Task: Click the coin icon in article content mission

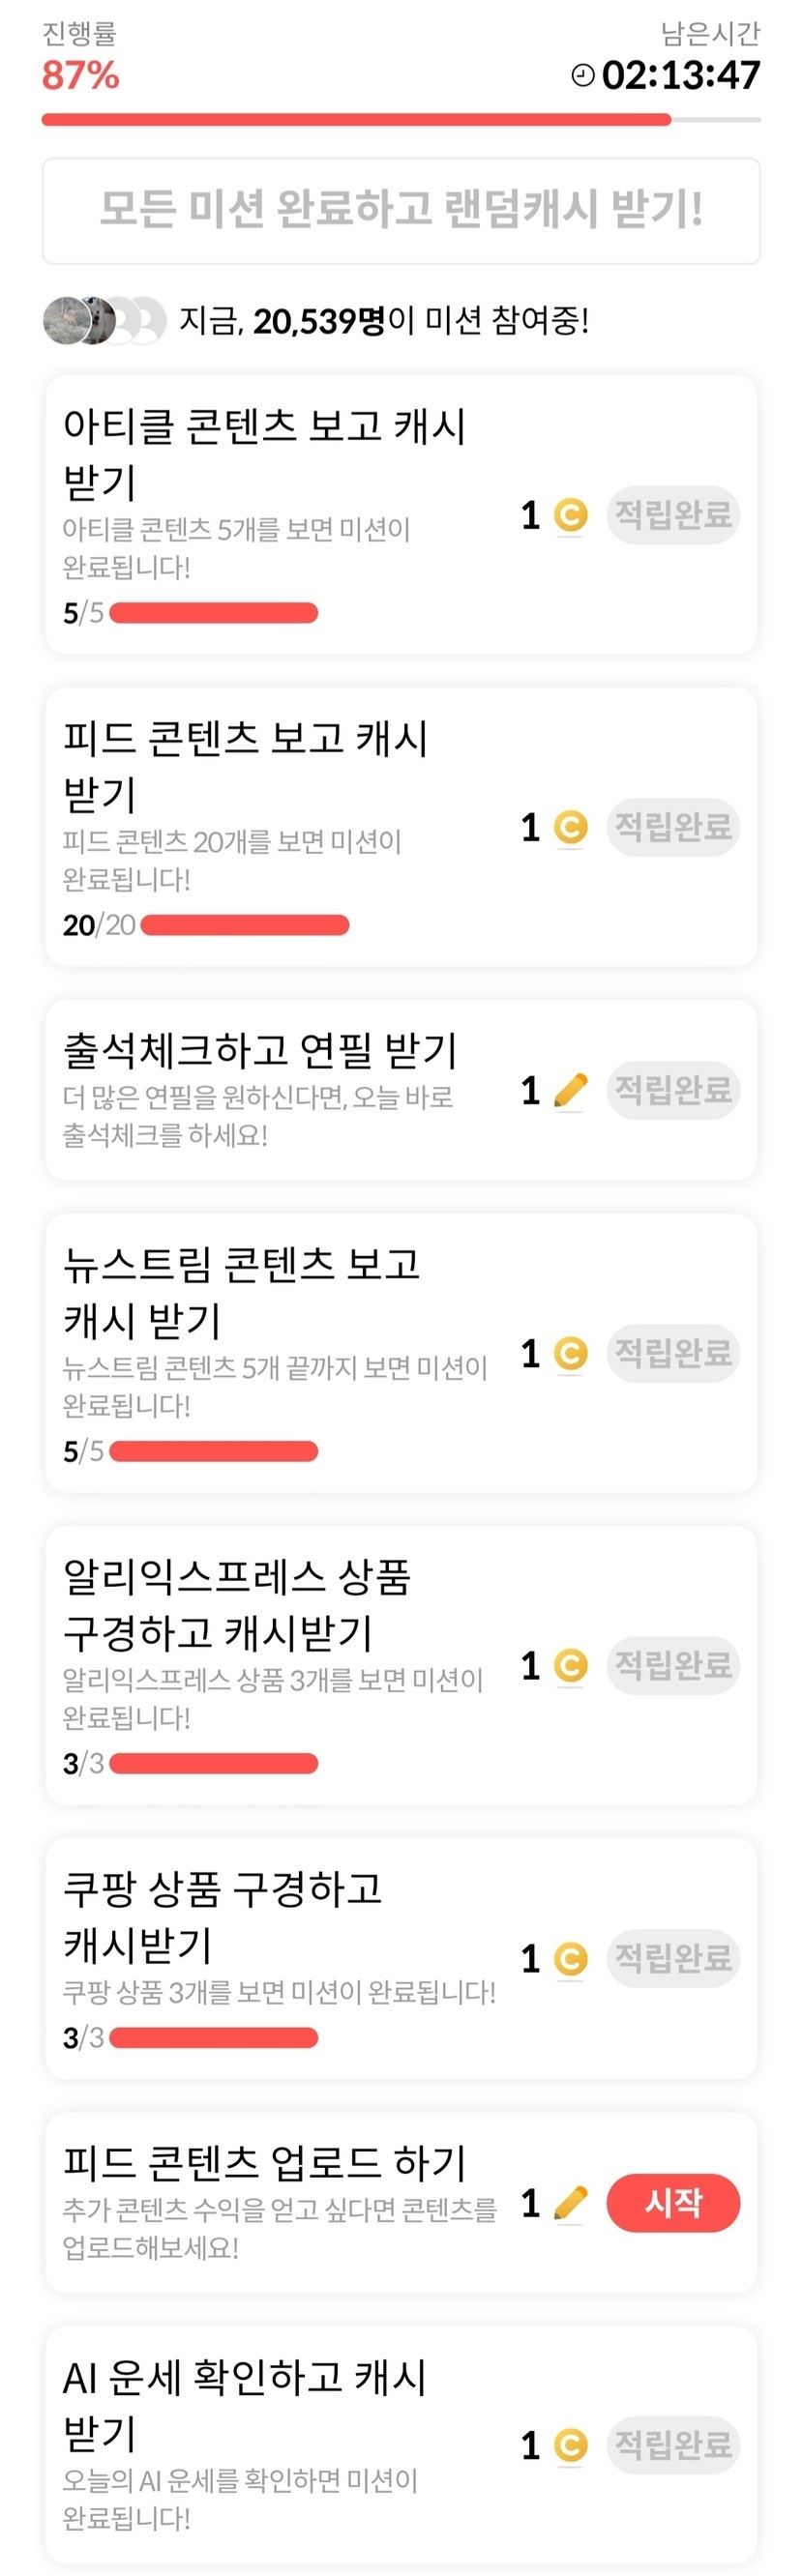Action: tap(570, 515)
